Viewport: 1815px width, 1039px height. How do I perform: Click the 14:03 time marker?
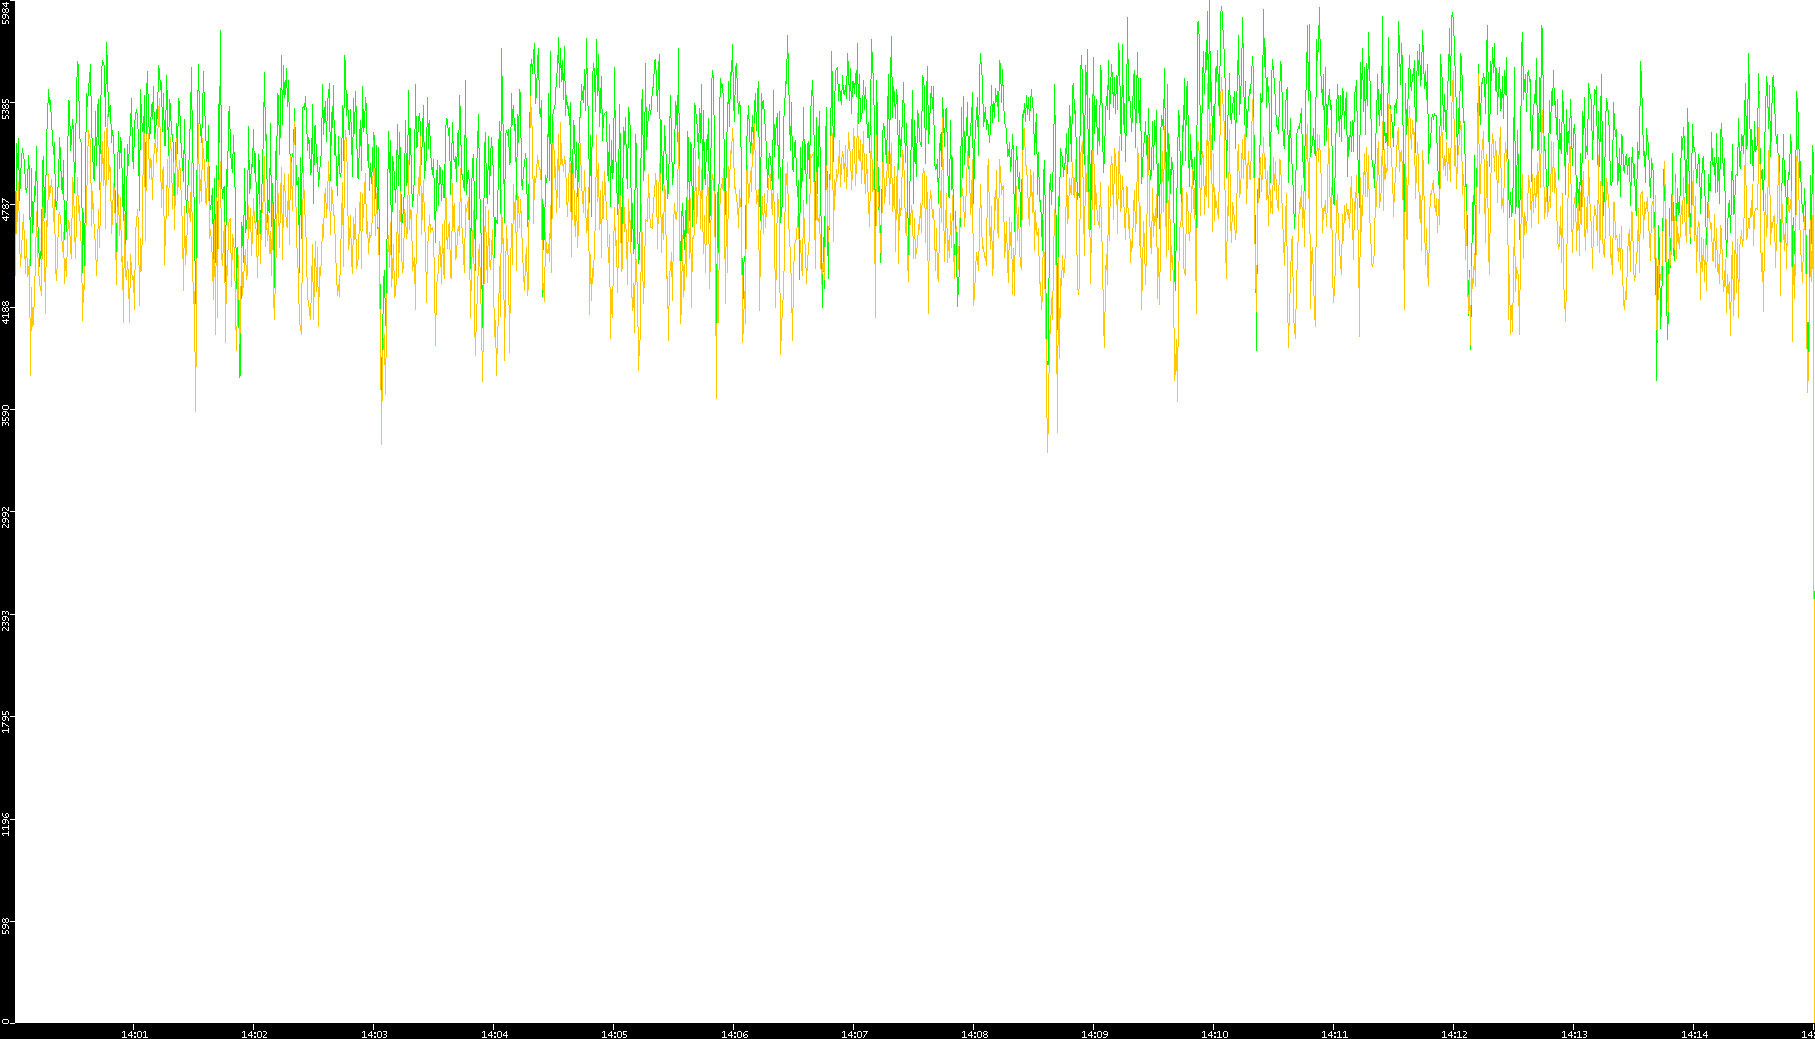[x=374, y=1034]
